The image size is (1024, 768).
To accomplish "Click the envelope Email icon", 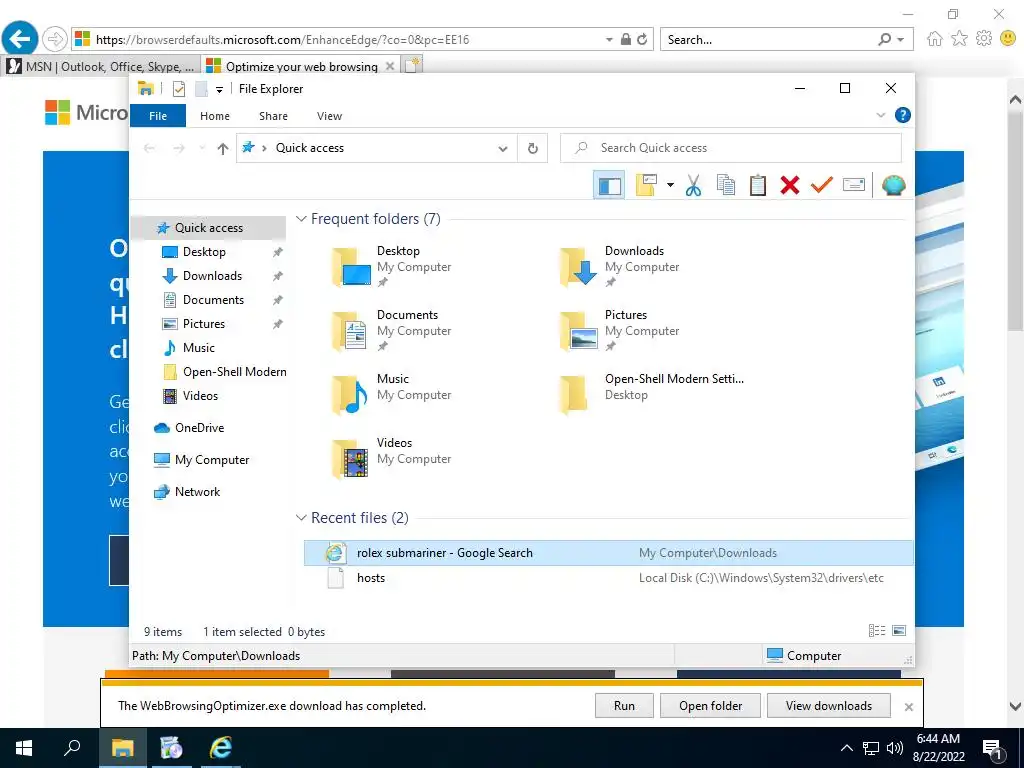I will [854, 185].
